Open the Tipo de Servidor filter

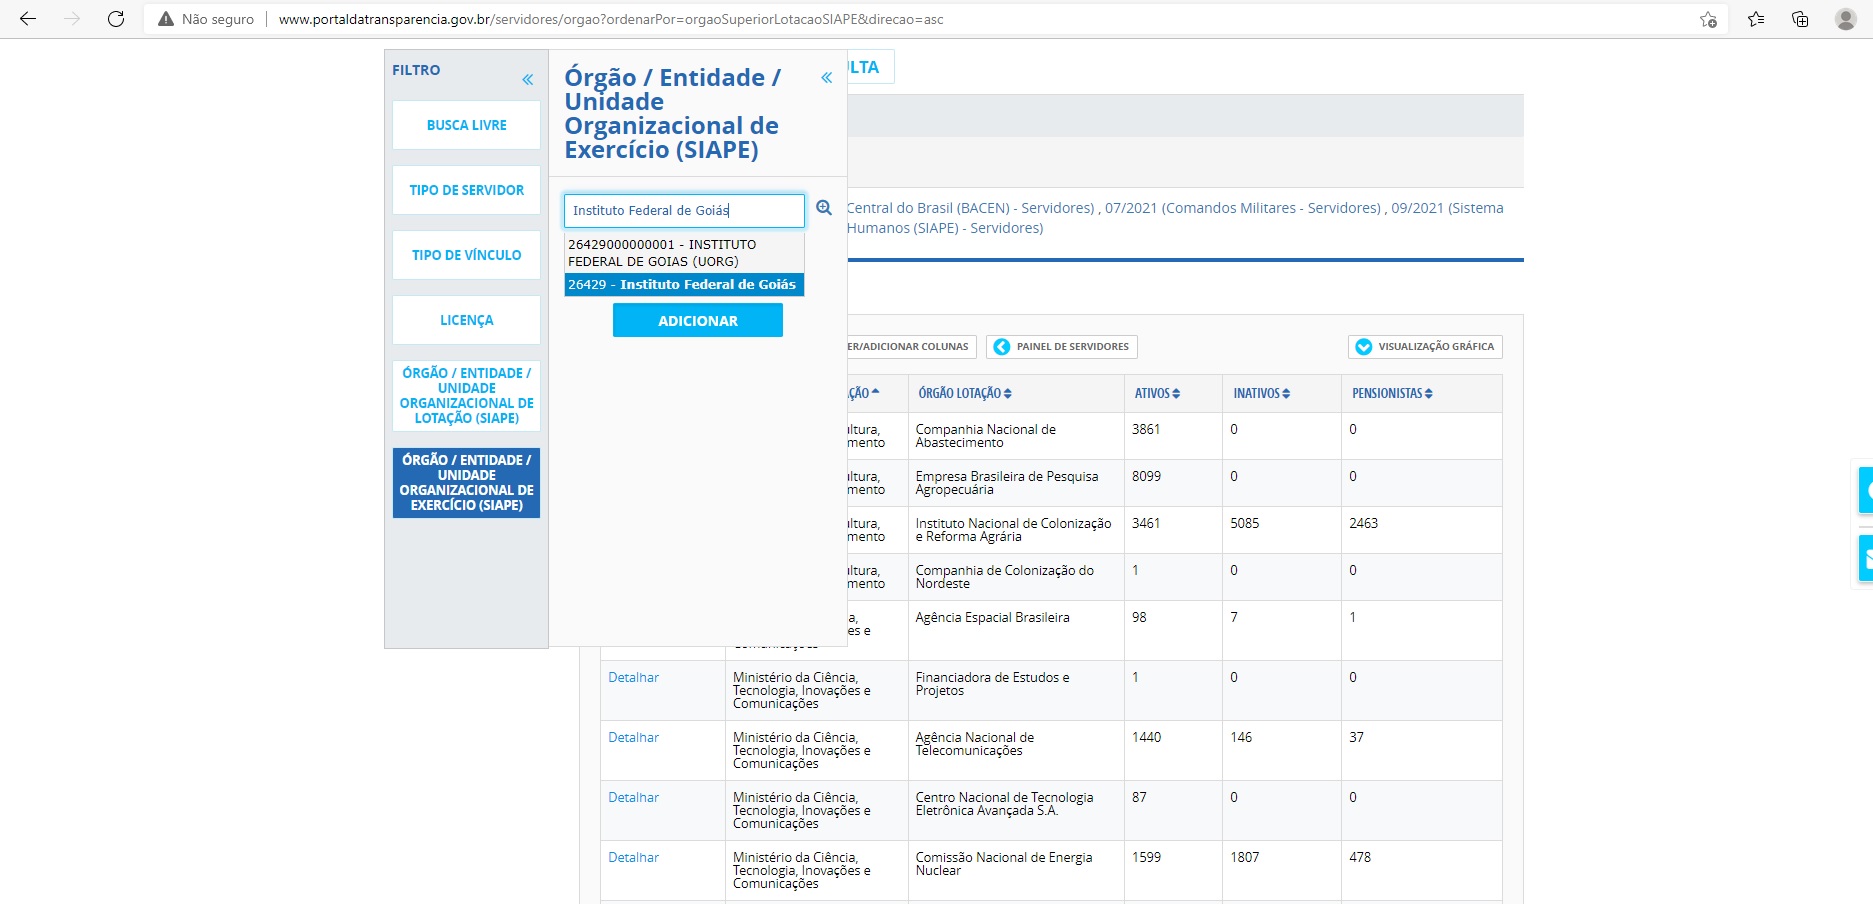click(466, 190)
